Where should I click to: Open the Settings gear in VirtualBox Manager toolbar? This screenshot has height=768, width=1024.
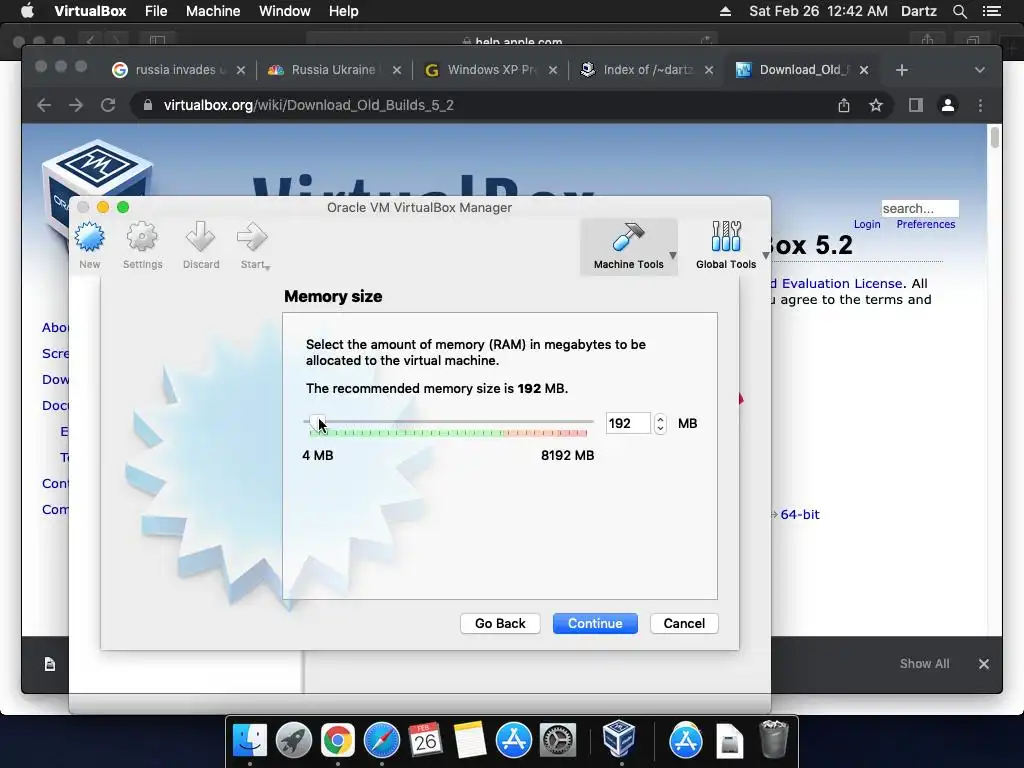(x=142, y=238)
